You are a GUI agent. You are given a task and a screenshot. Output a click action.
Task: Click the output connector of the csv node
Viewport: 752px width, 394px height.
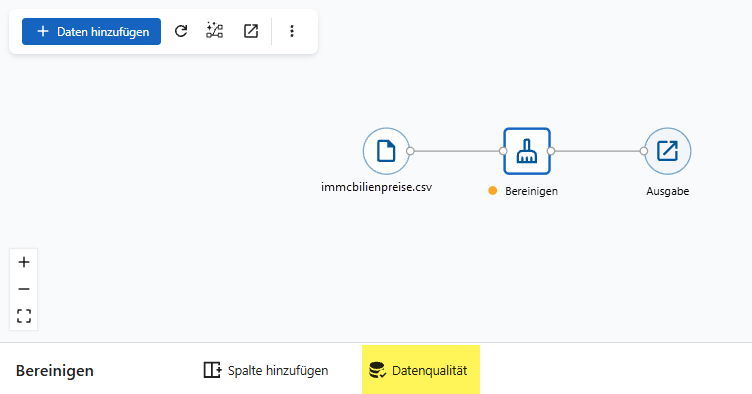tap(410, 151)
